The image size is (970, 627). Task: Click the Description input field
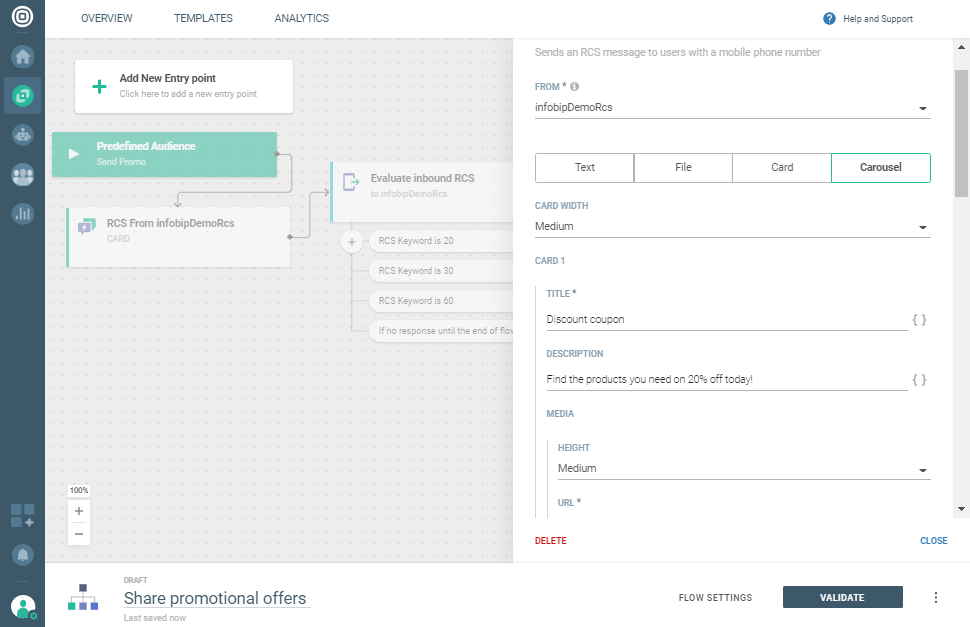point(726,380)
